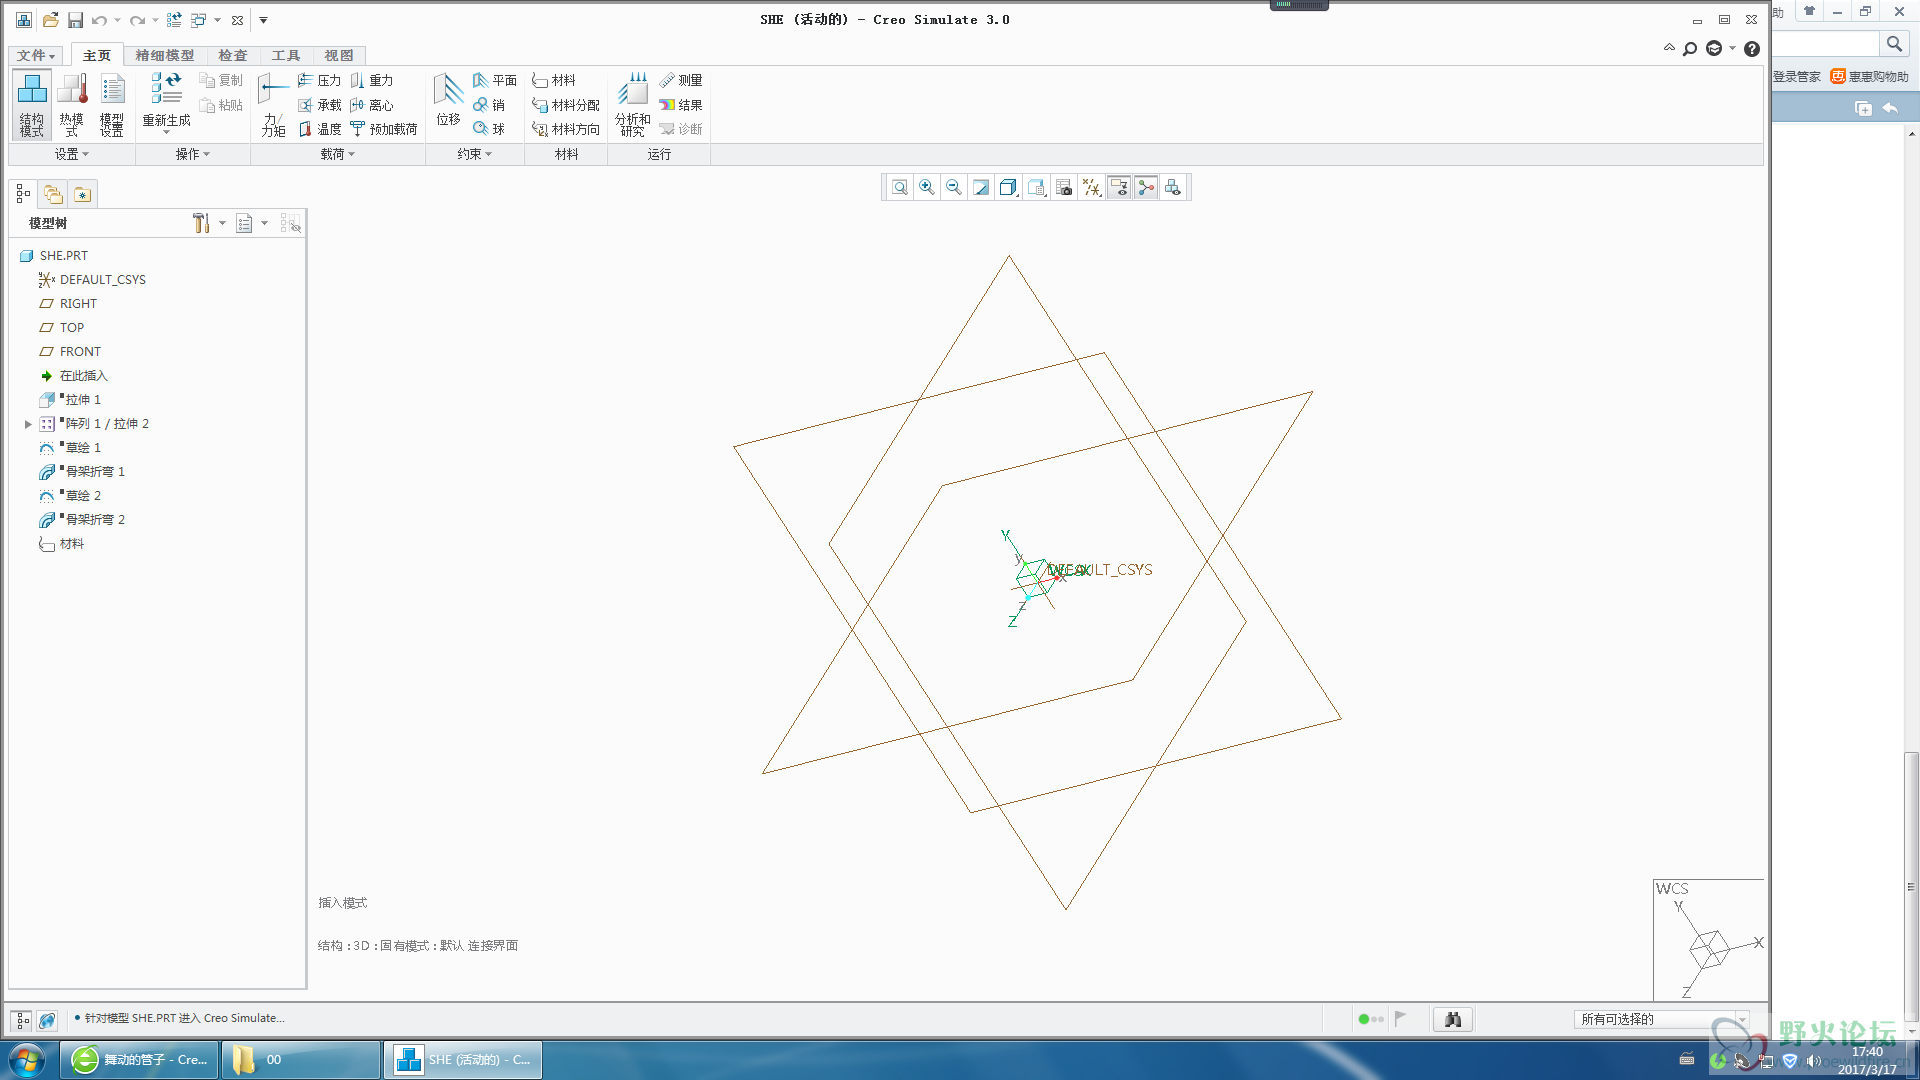Click the Save icon in the quick access toolbar
The width and height of the screenshot is (1920, 1080).
75,20
